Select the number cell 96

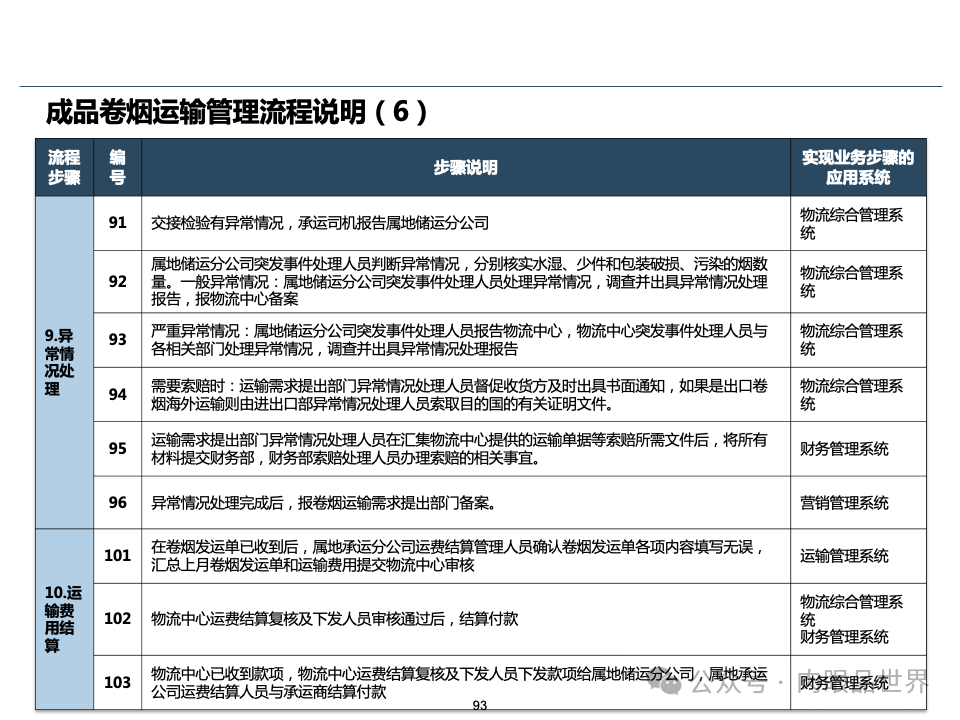118,503
